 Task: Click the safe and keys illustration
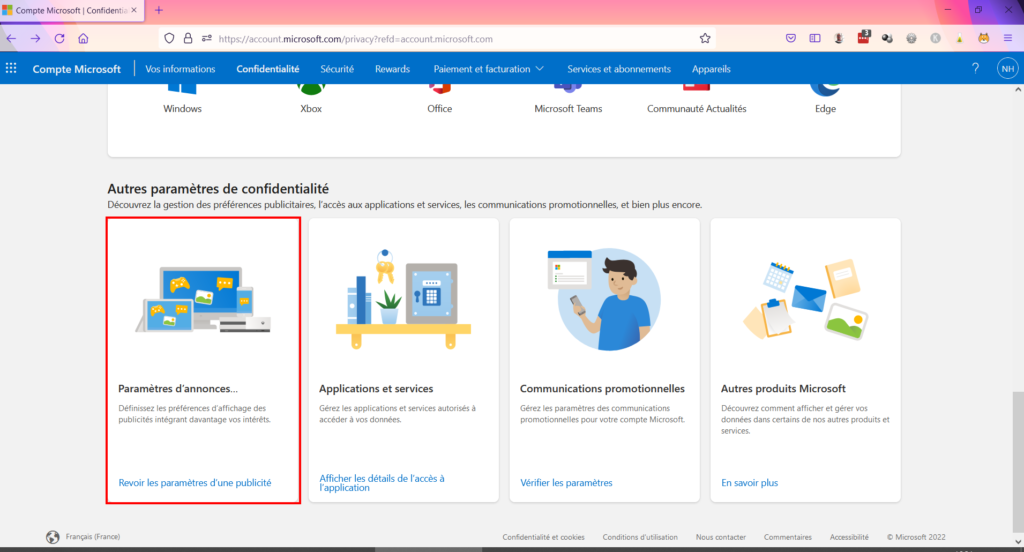(x=404, y=299)
